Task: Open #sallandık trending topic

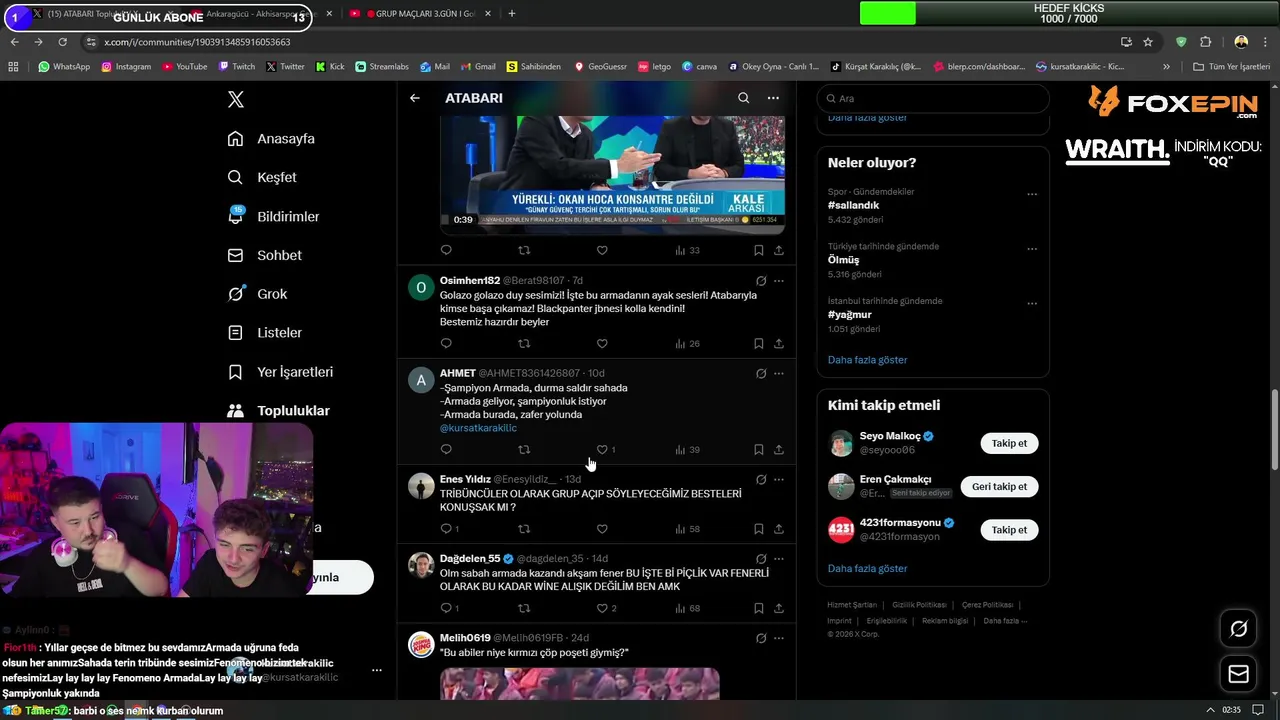Action: click(x=854, y=205)
